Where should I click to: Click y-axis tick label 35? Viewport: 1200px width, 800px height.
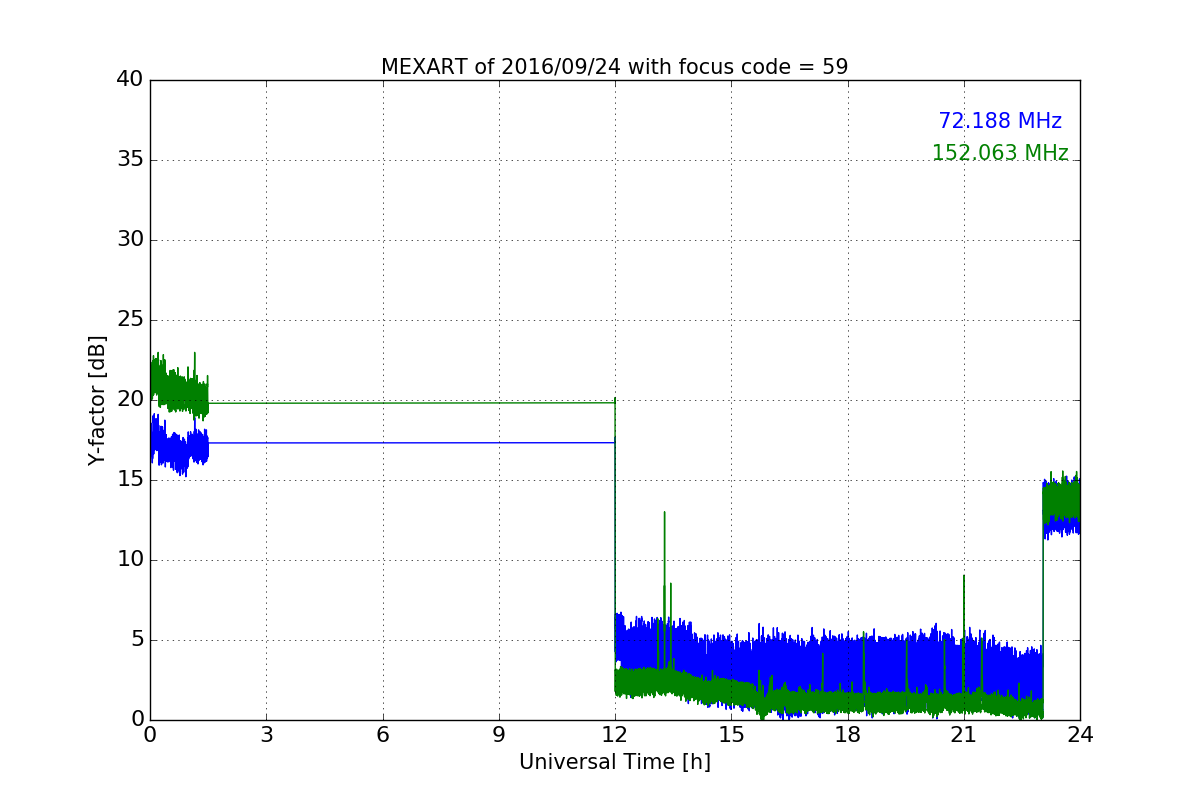(129, 160)
